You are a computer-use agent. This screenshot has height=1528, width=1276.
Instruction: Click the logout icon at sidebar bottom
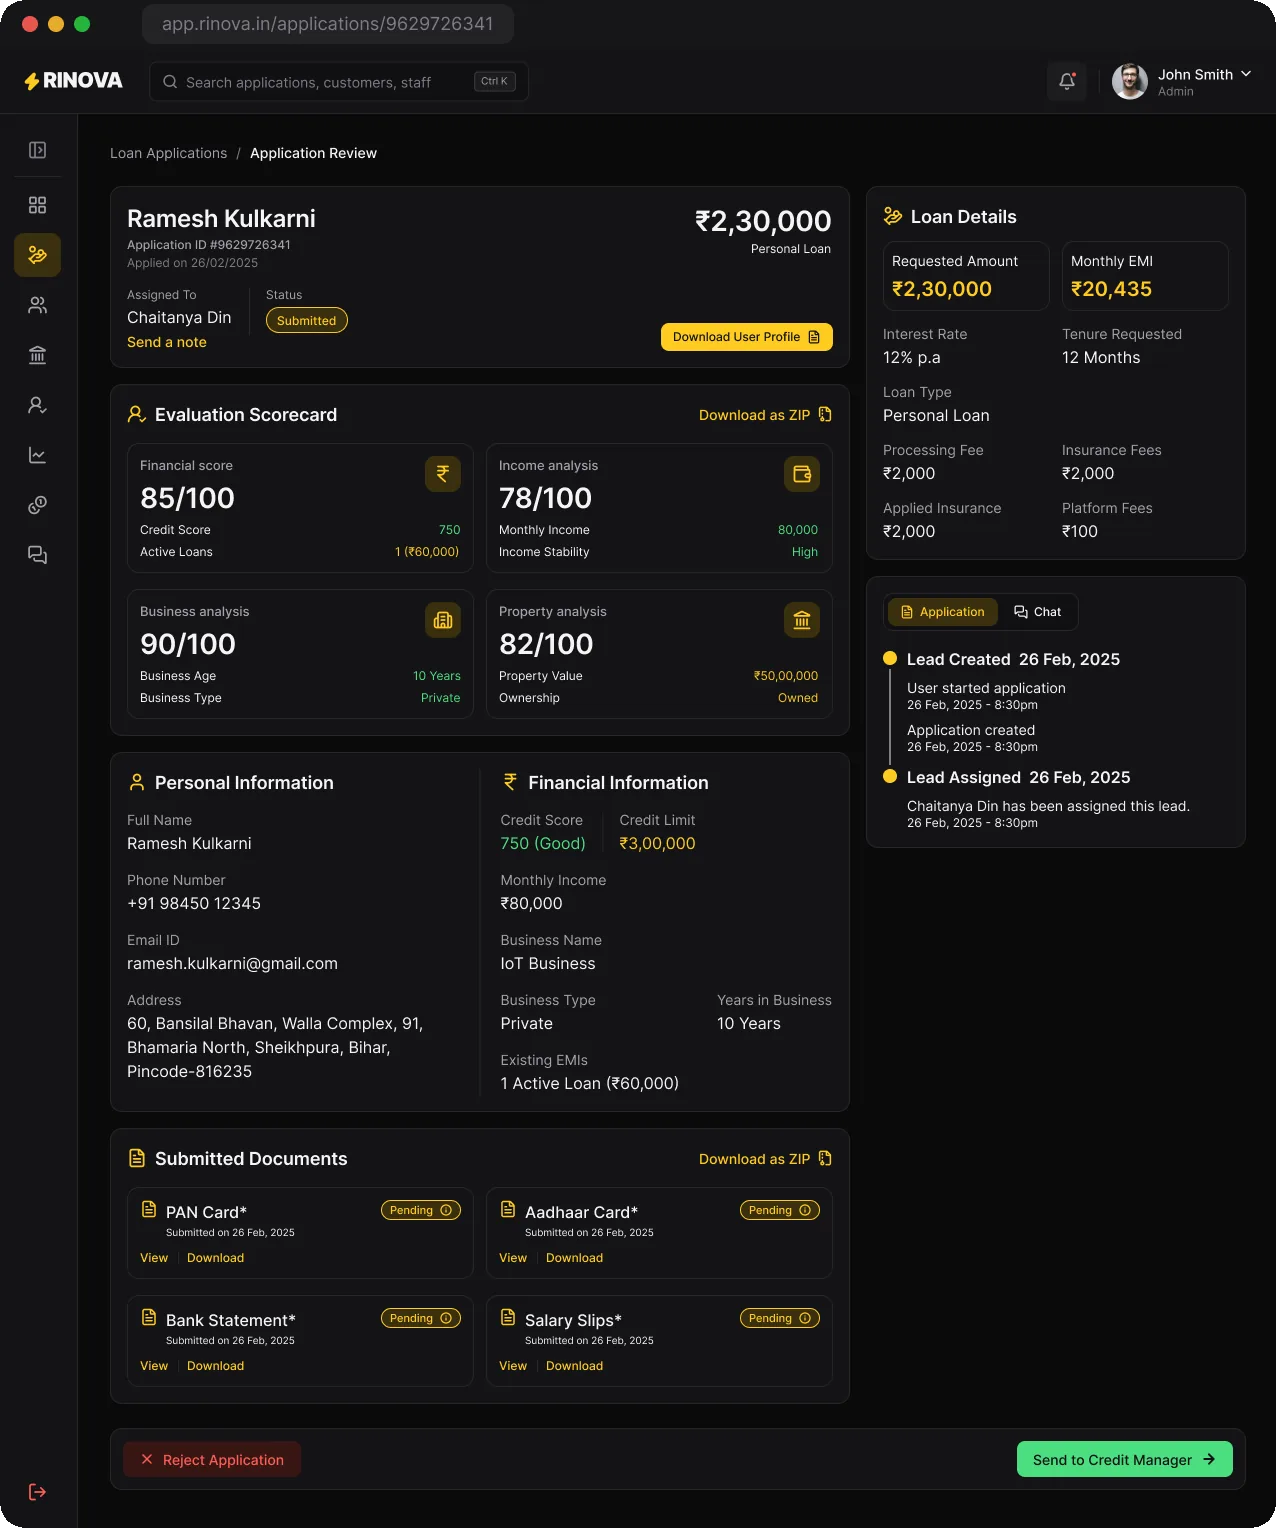(37, 1492)
